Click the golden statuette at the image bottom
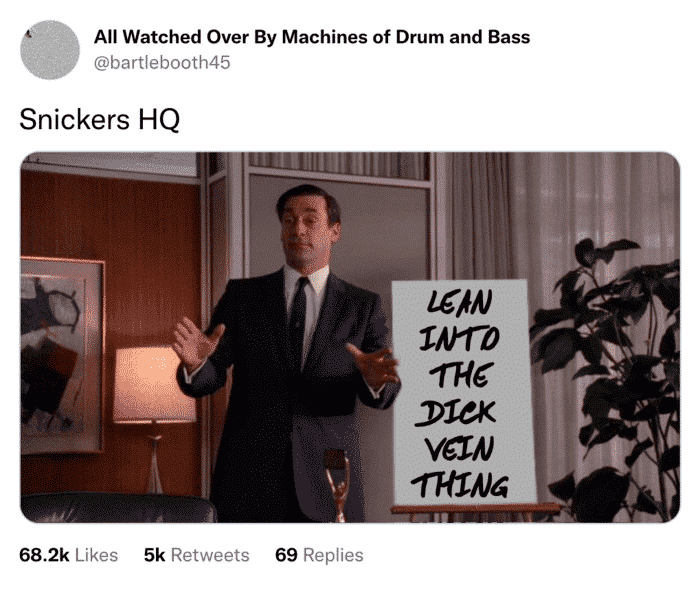The width and height of the screenshot is (700, 606). 338,485
